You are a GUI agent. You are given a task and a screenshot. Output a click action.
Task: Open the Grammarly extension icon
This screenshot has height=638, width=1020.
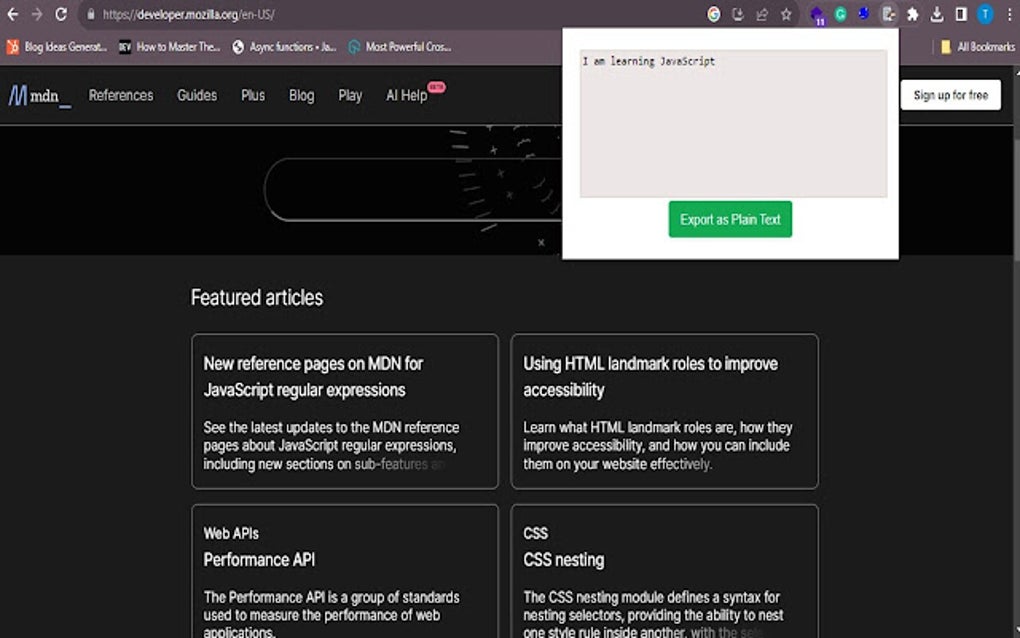(x=840, y=14)
